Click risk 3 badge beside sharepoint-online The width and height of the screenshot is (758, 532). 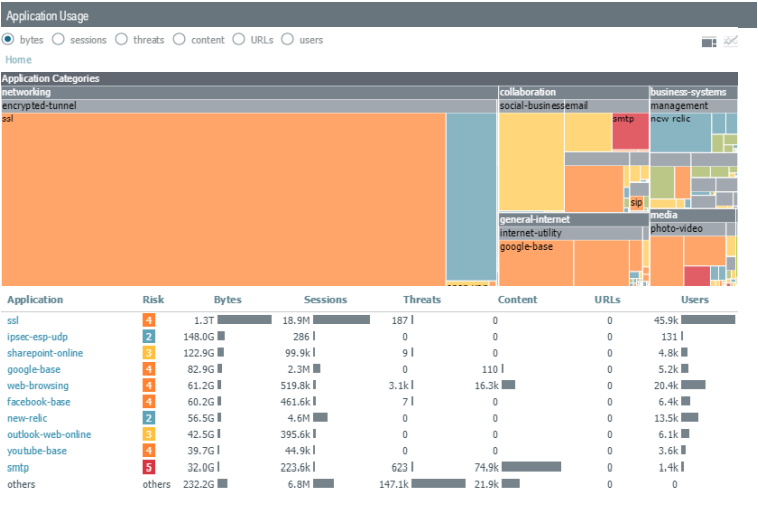[148, 353]
